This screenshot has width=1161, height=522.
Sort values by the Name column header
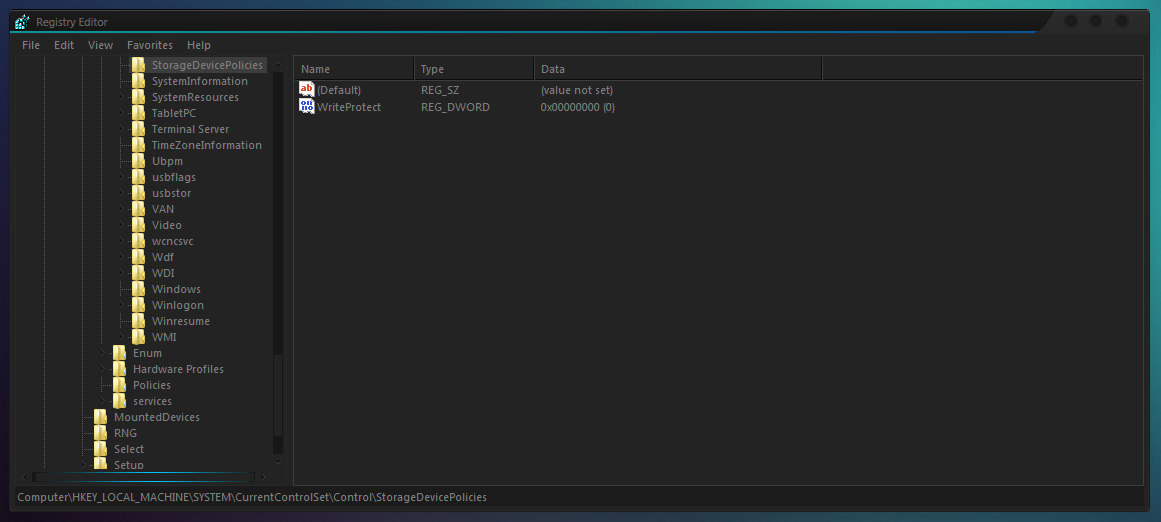(354, 69)
